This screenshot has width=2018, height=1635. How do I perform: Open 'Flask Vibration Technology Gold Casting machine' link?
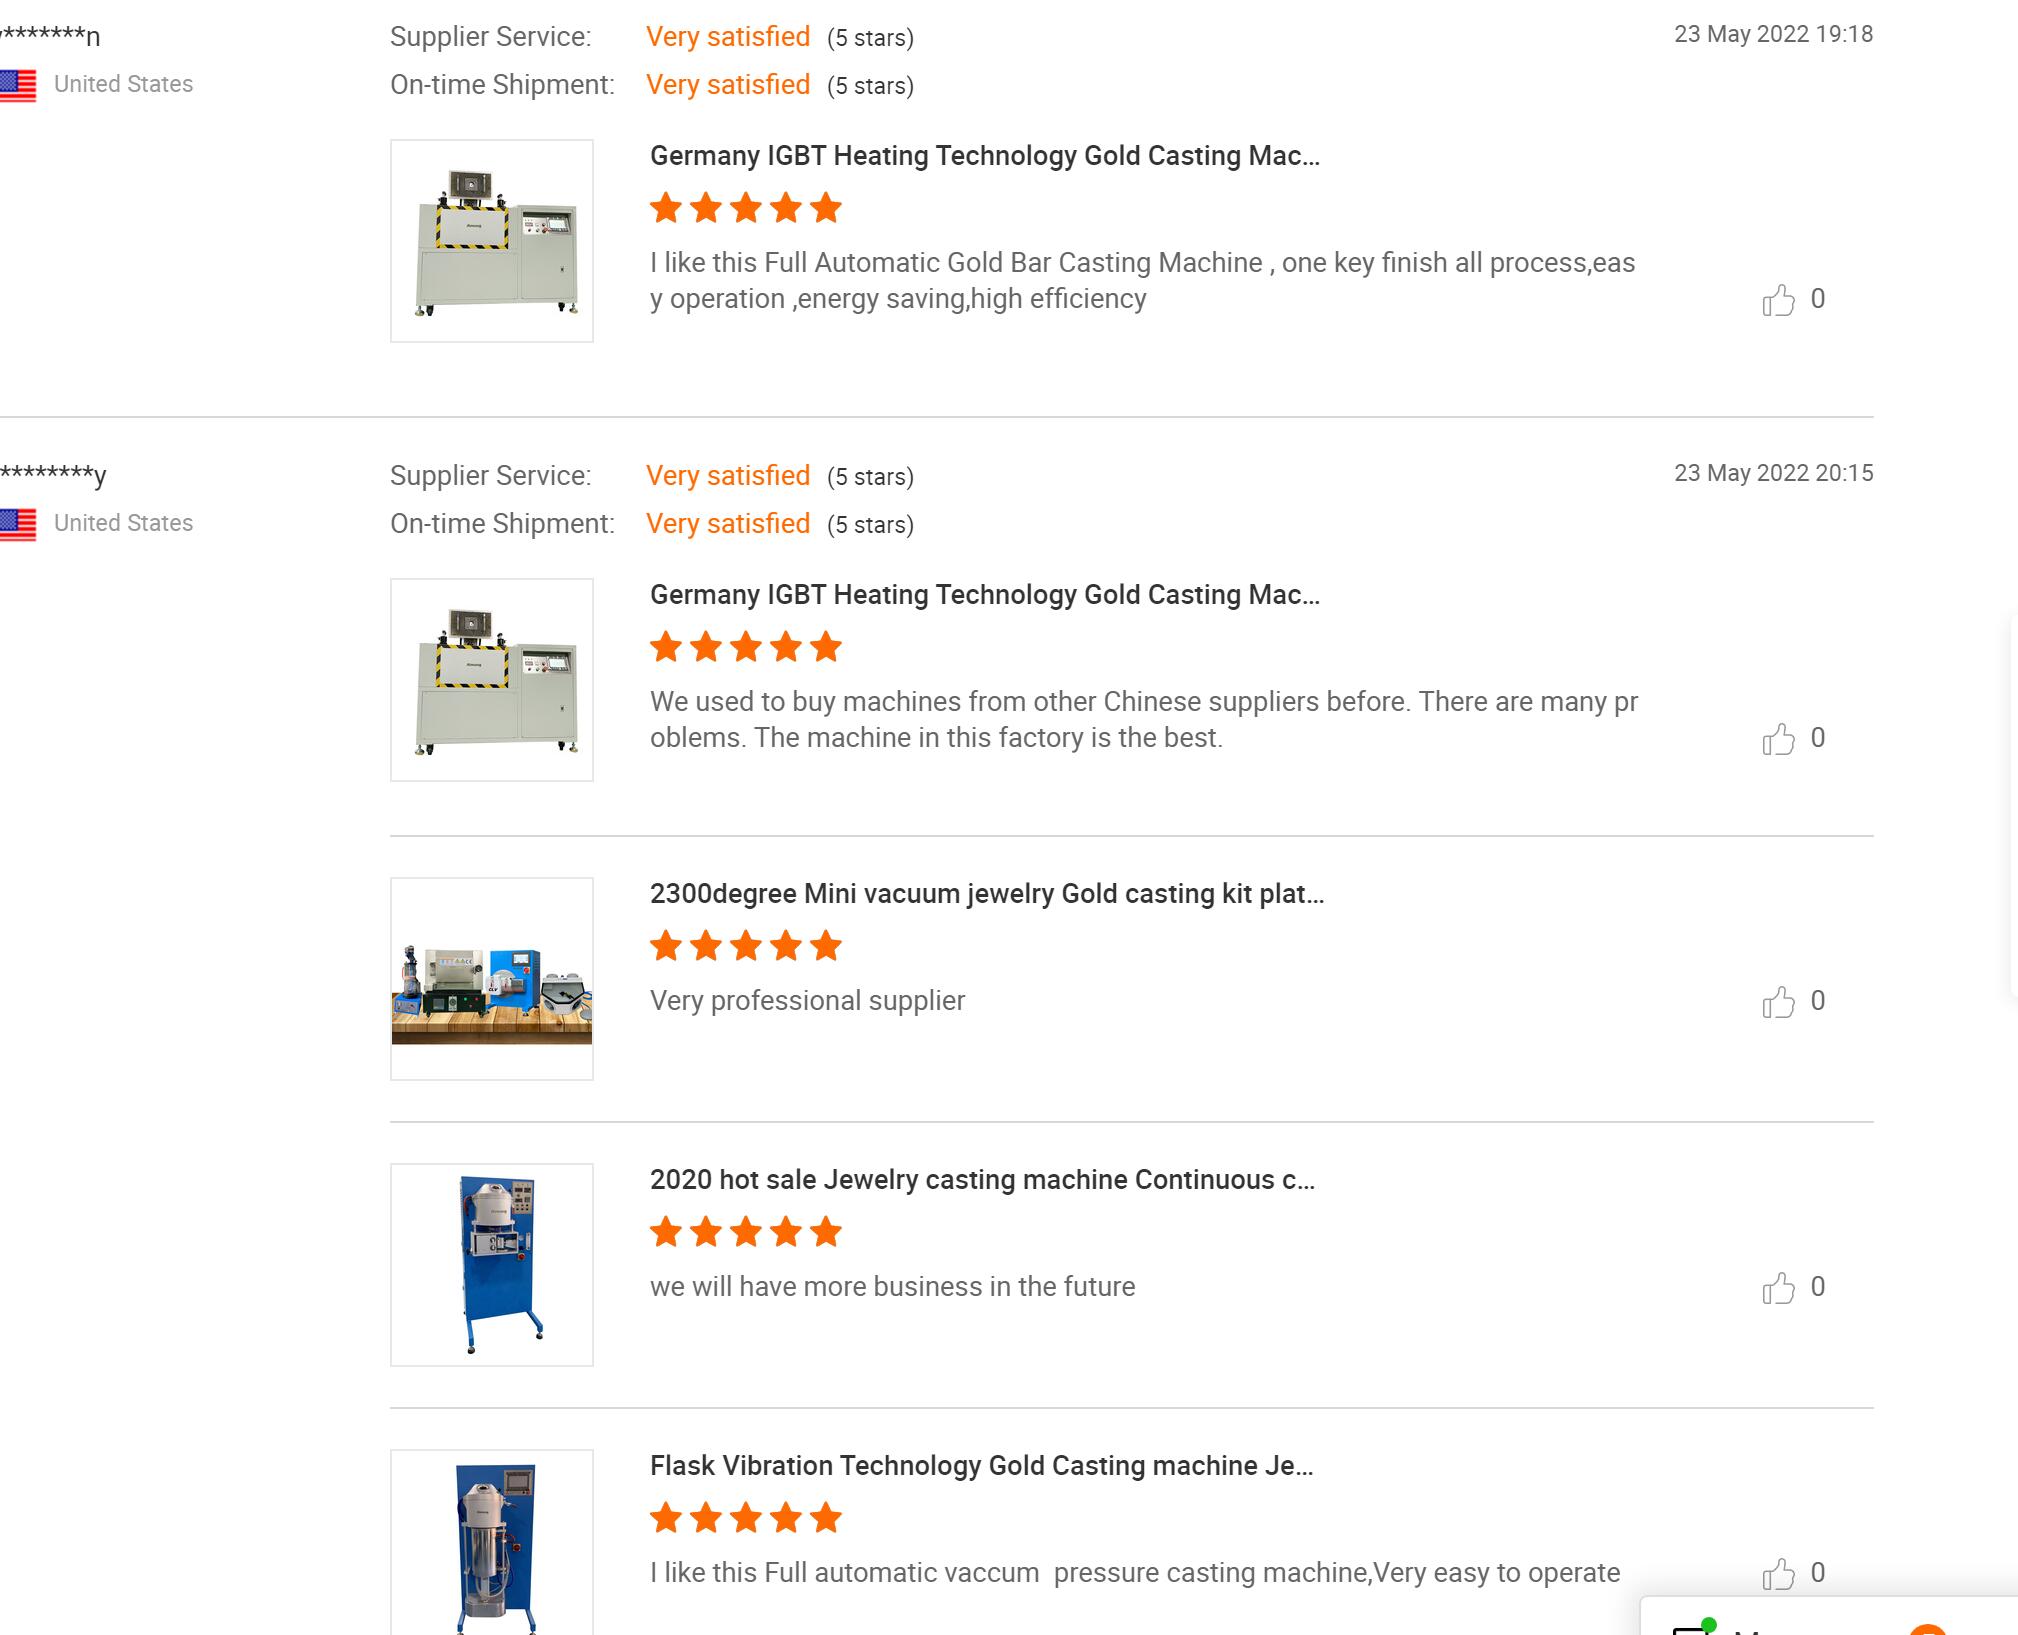(x=981, y=1466)
